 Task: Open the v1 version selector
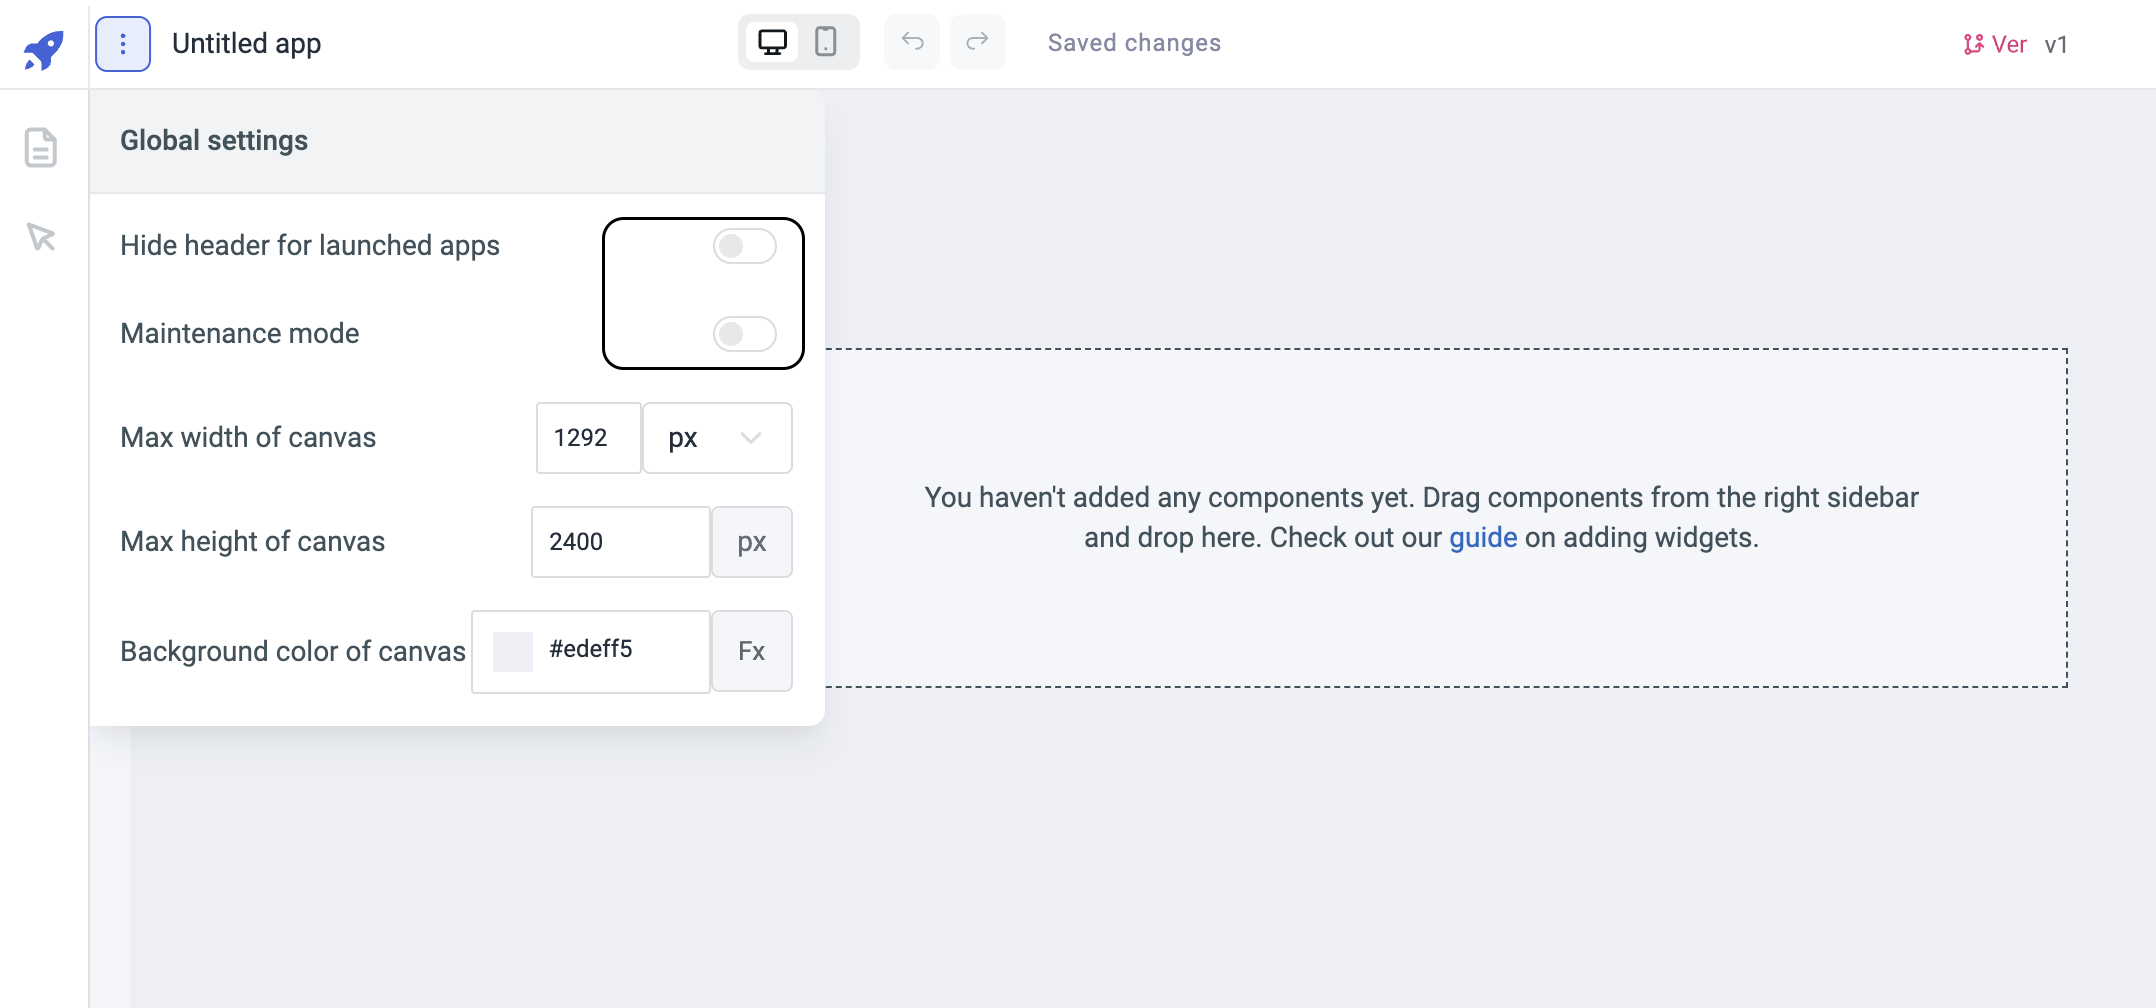coord(2057,44)
